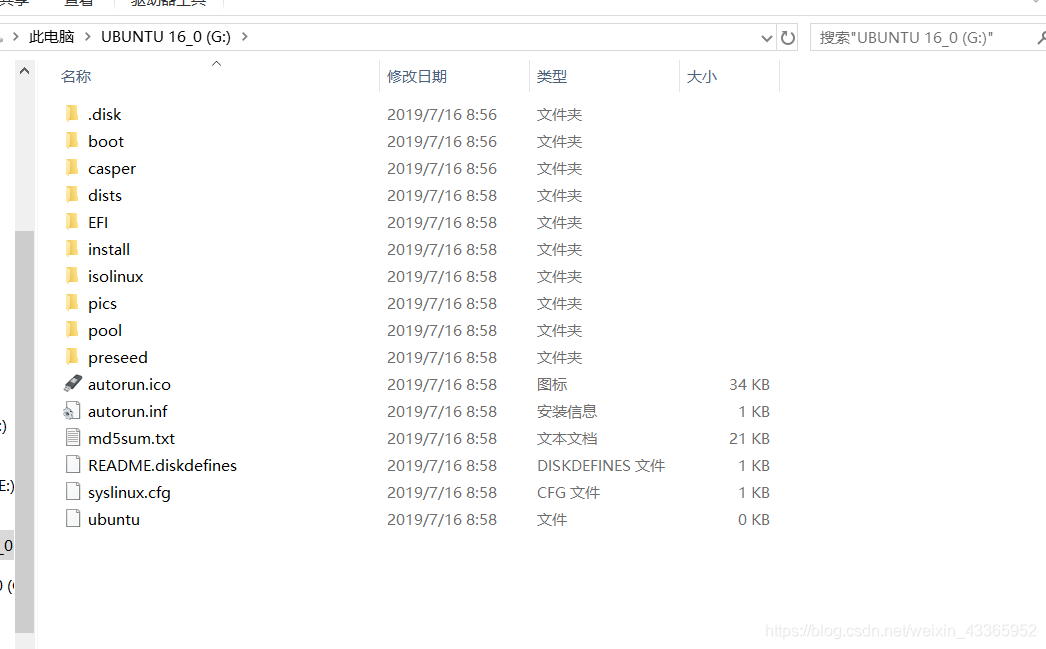Select the file name autorun.ico

point(129,384)
